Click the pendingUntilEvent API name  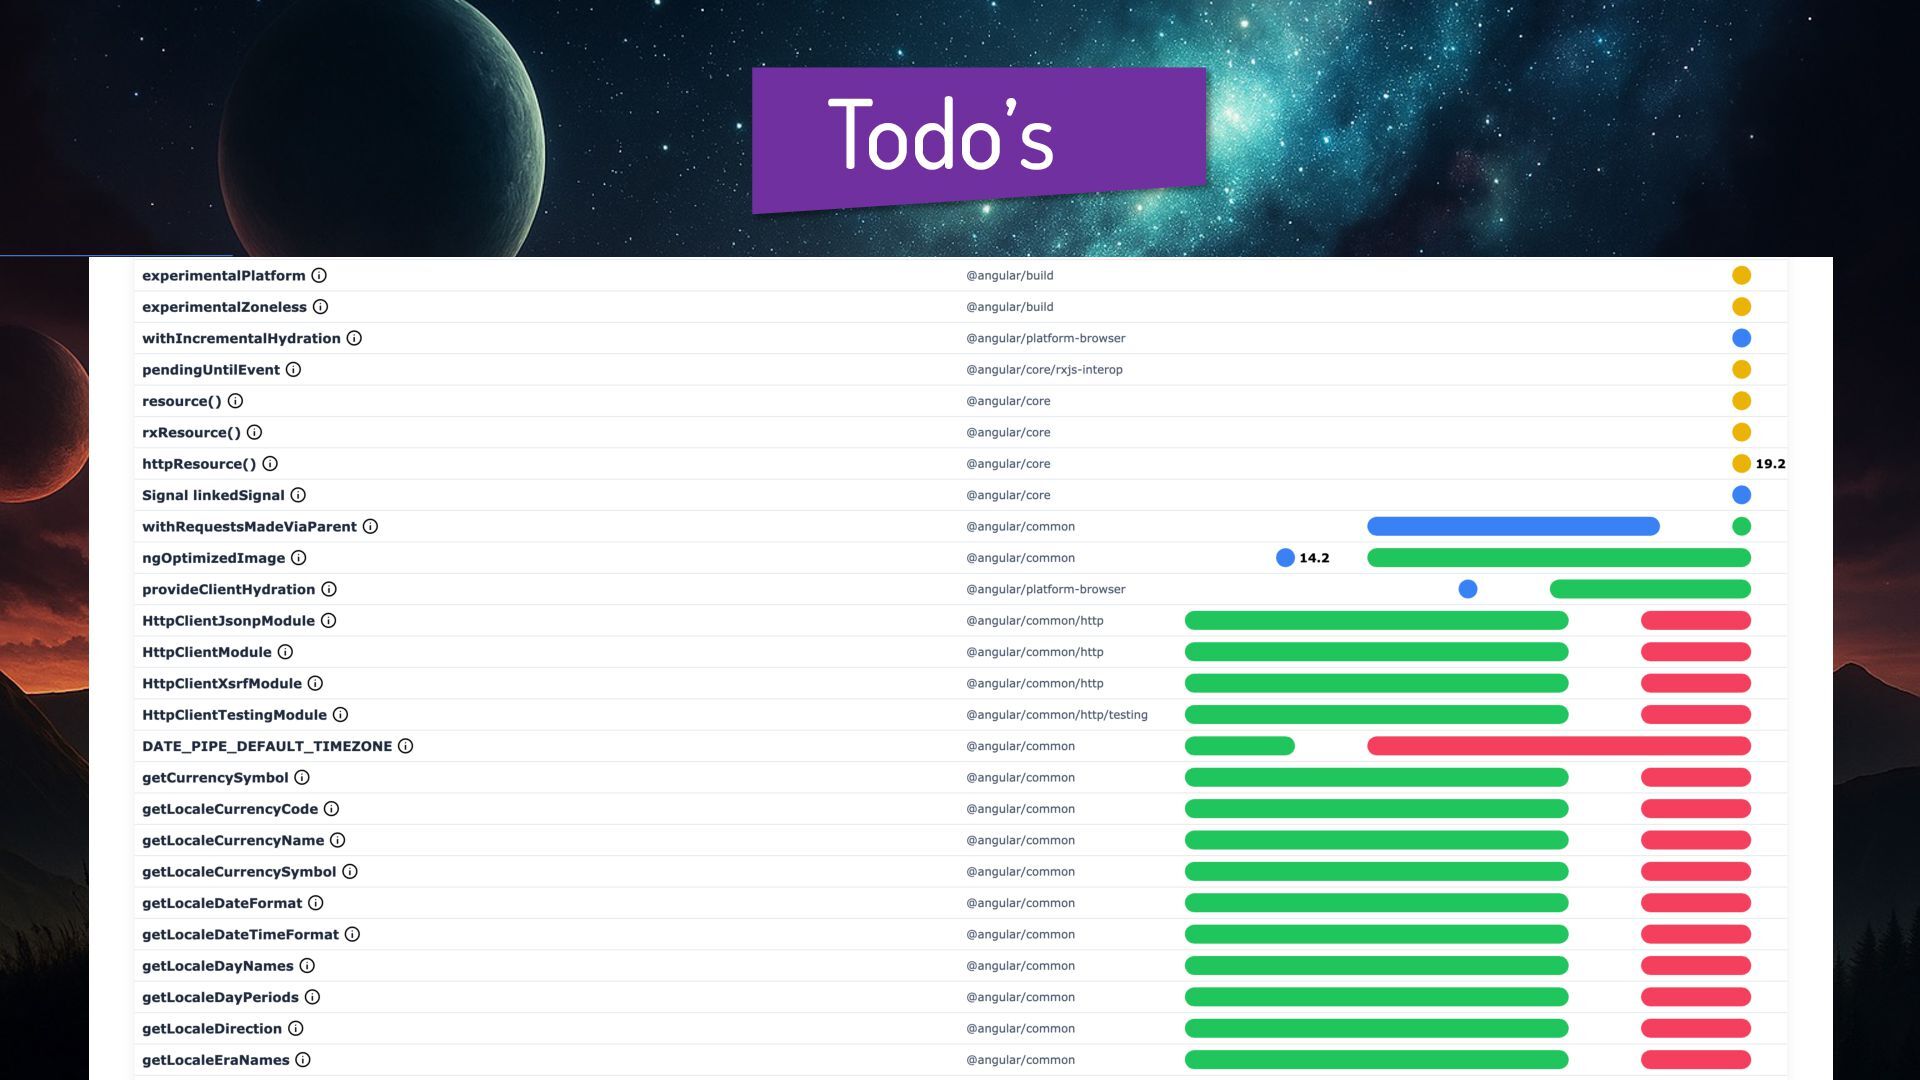point(211,370)
